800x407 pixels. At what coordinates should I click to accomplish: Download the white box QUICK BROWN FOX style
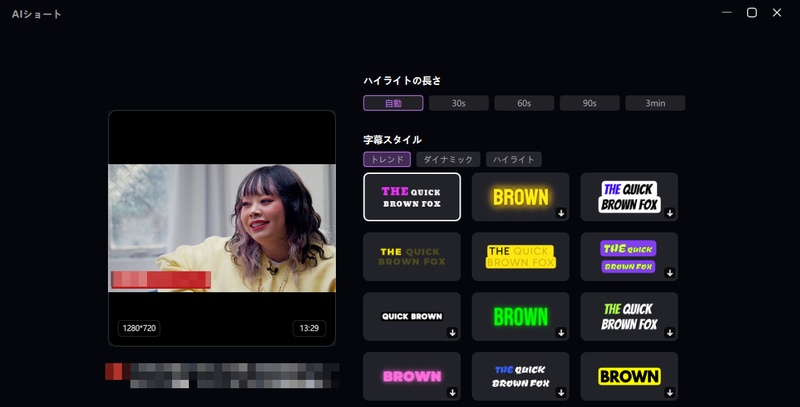670,213
